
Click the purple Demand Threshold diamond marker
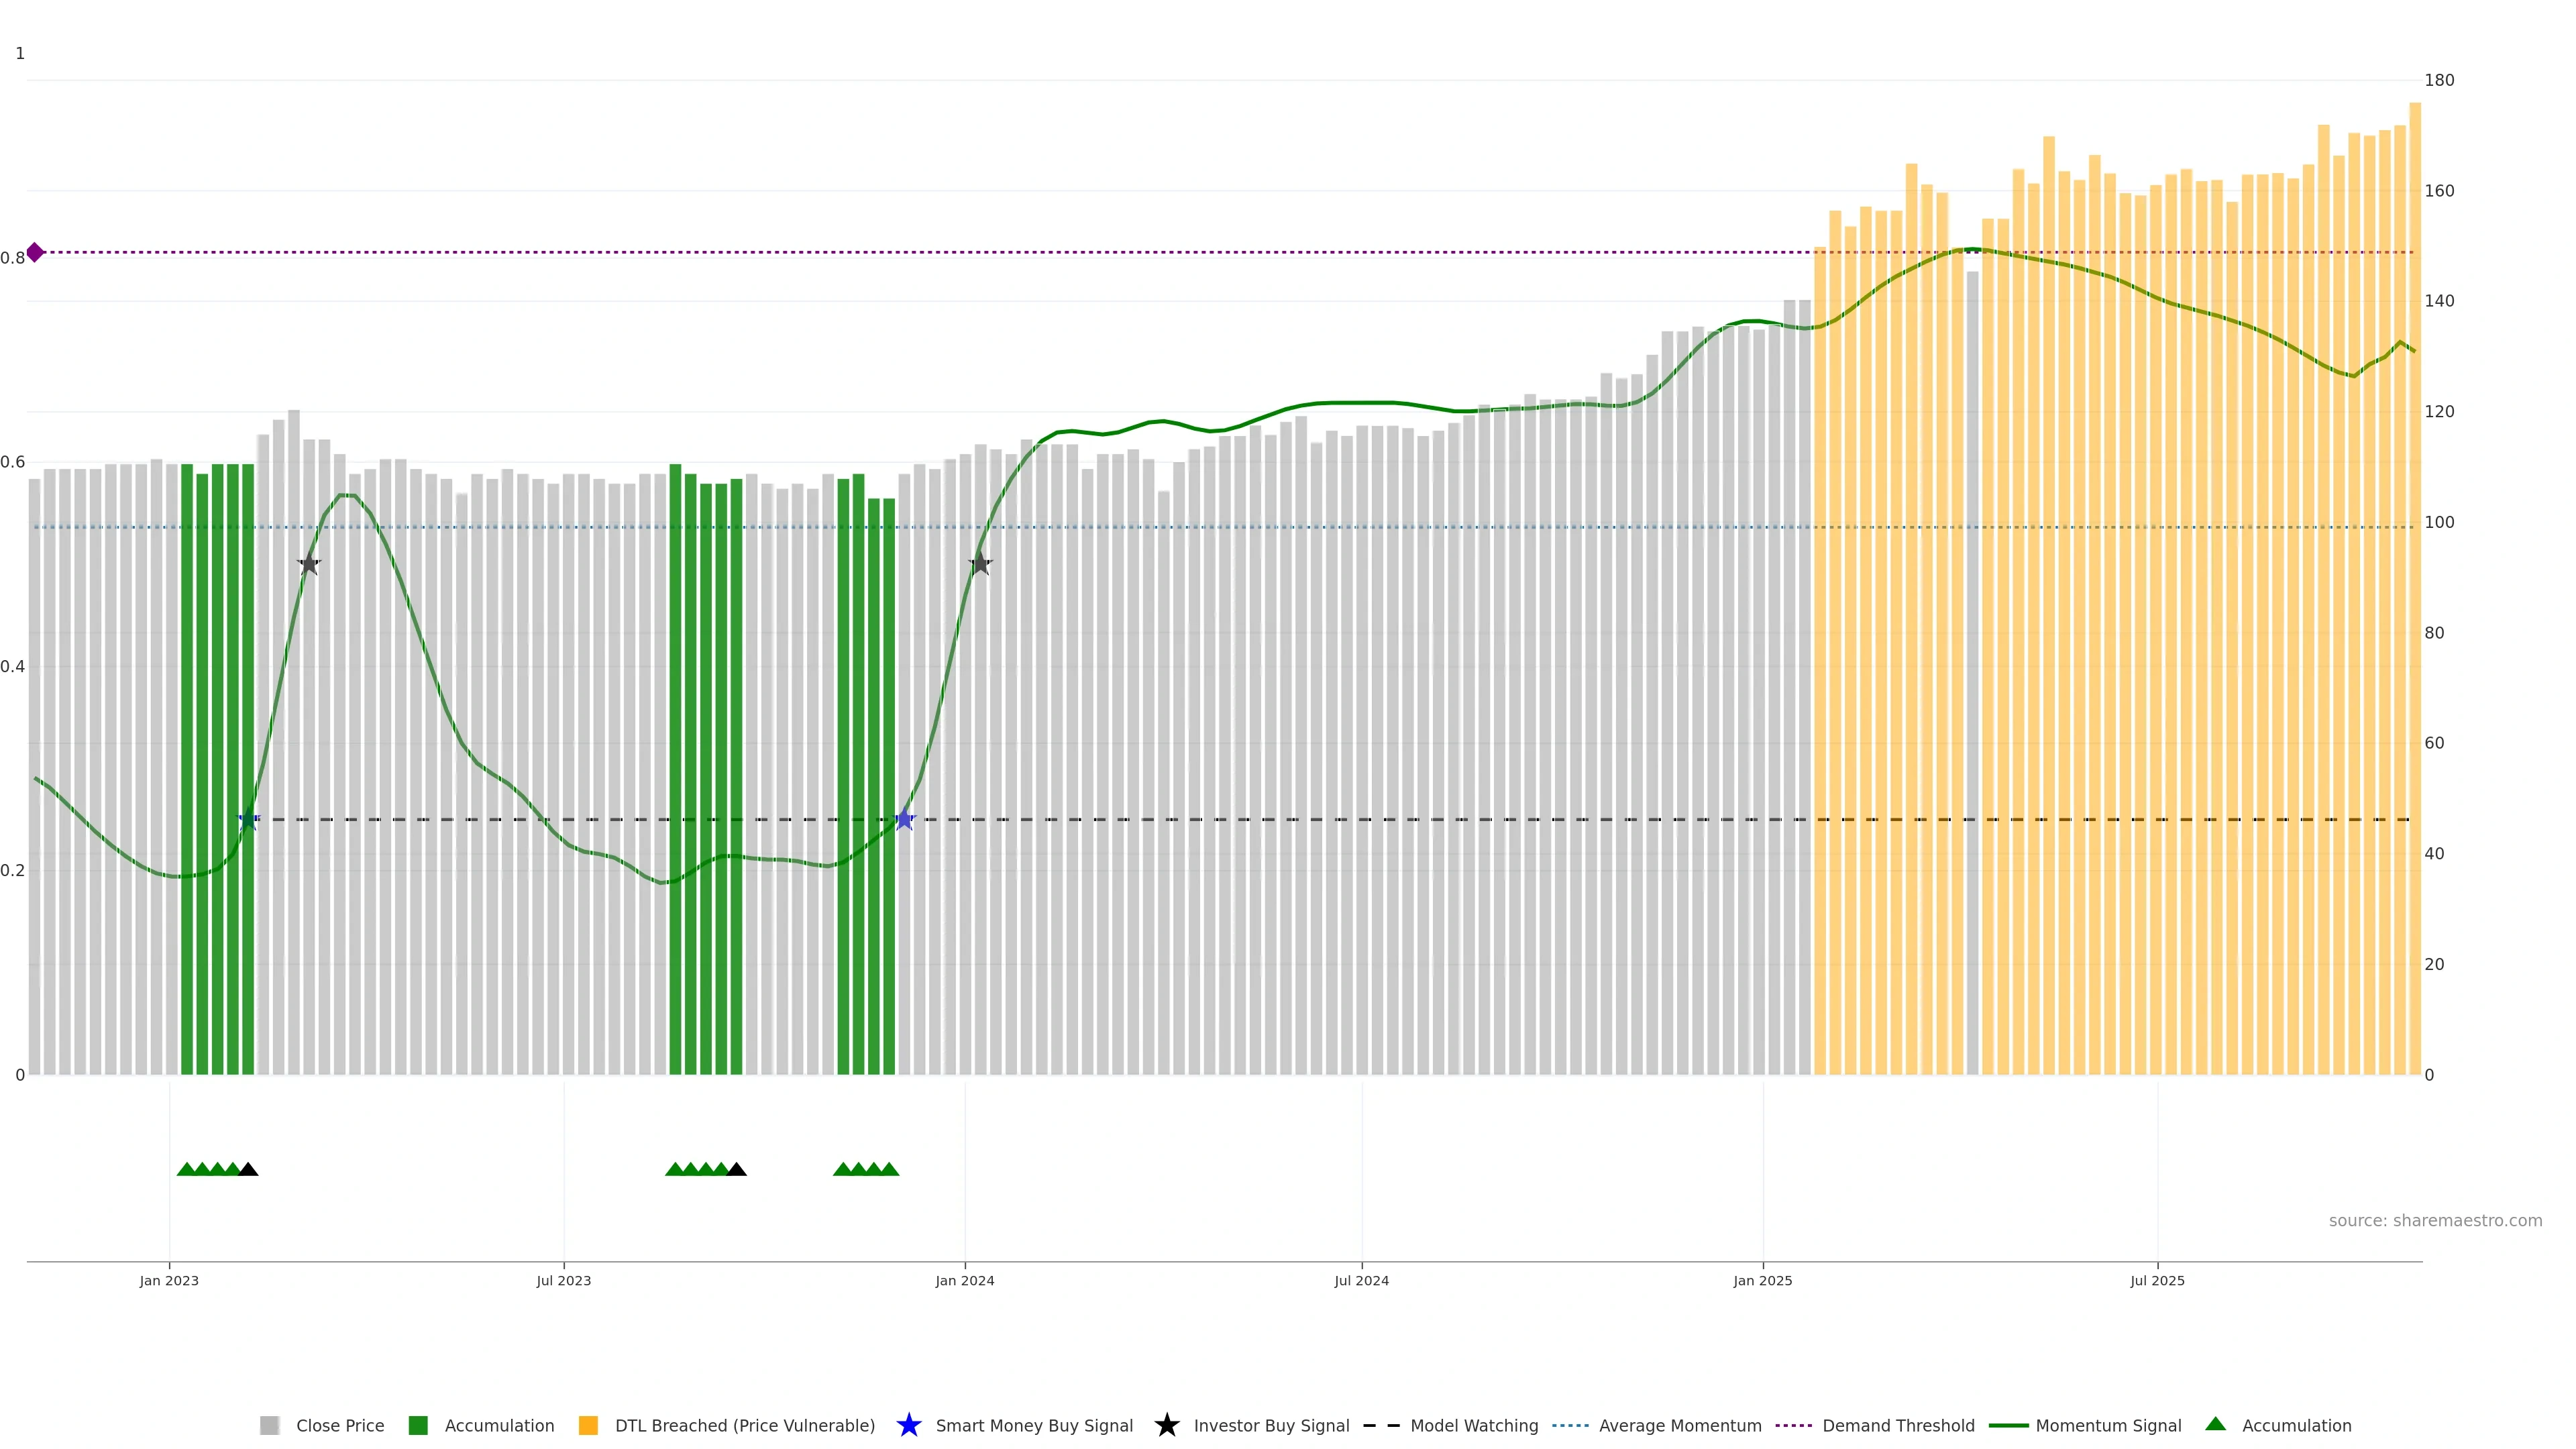click(35, 252)
